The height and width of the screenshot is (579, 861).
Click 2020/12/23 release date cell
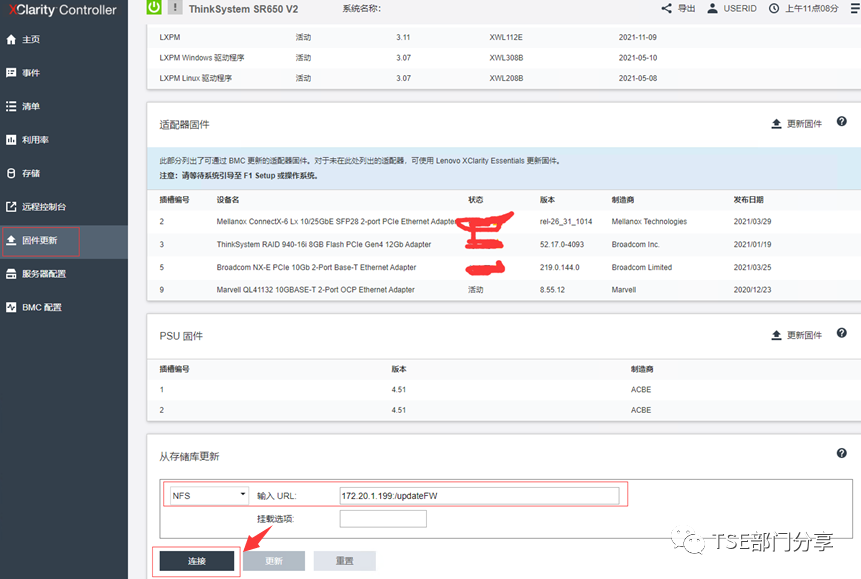point(752,290)
